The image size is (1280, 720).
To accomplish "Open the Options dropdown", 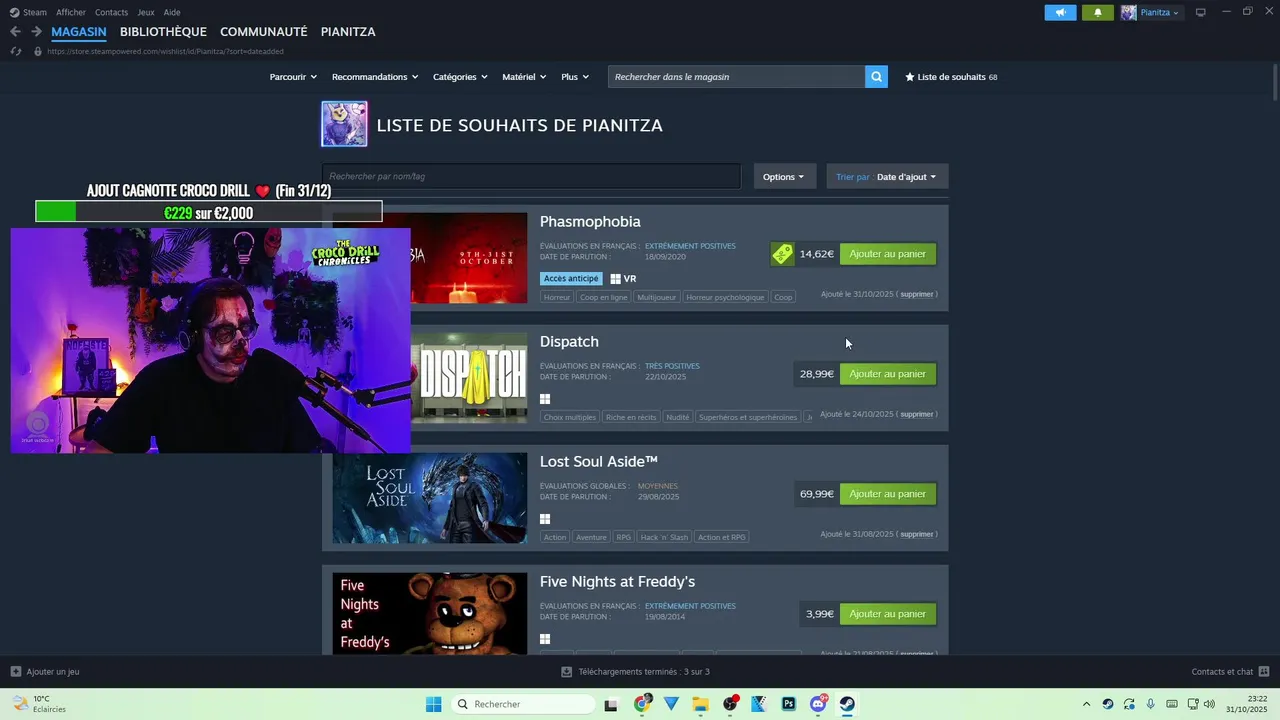I will pyautogui.click(x=783, y=177).
